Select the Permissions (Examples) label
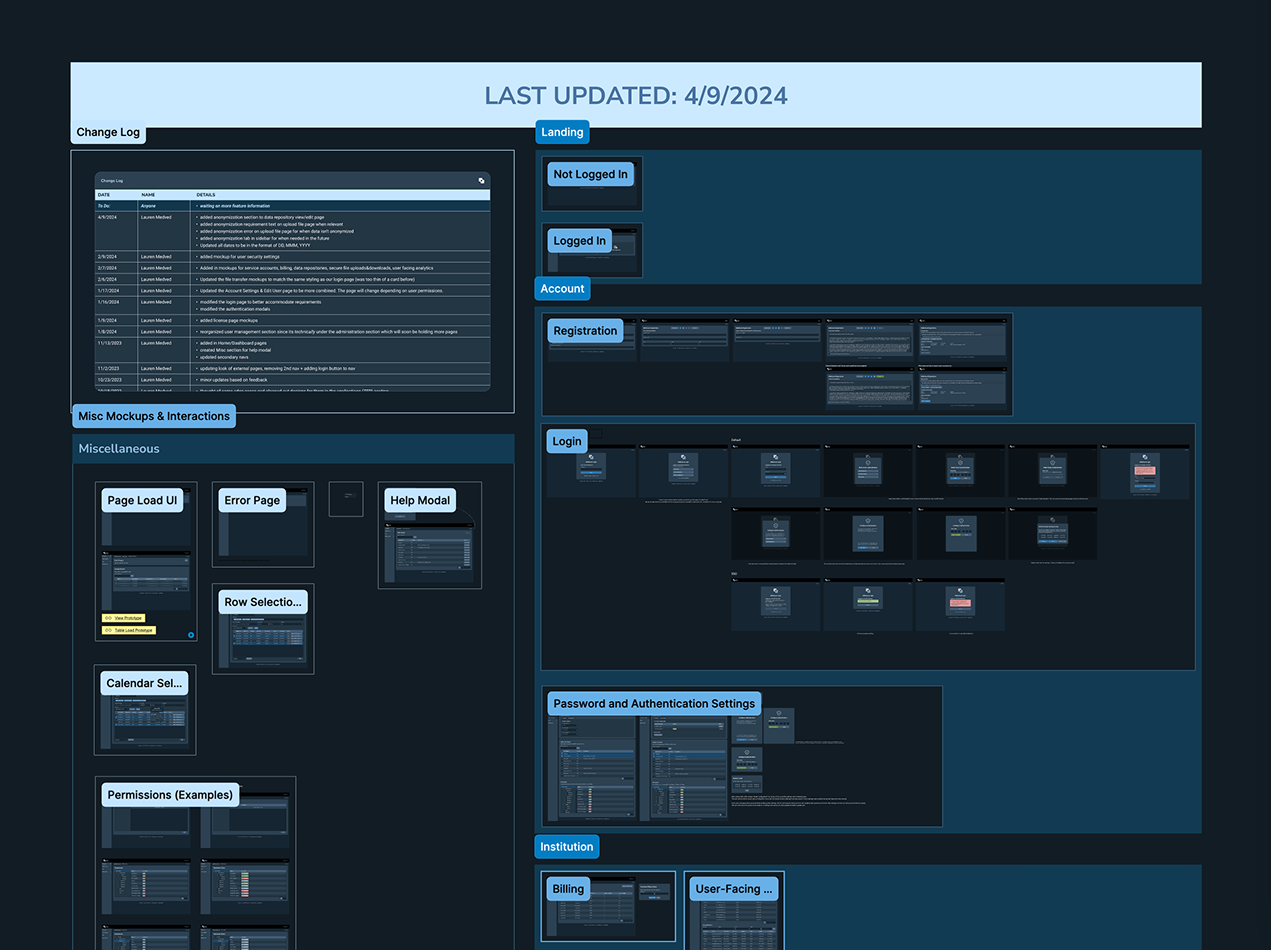 tap(170, 795)
